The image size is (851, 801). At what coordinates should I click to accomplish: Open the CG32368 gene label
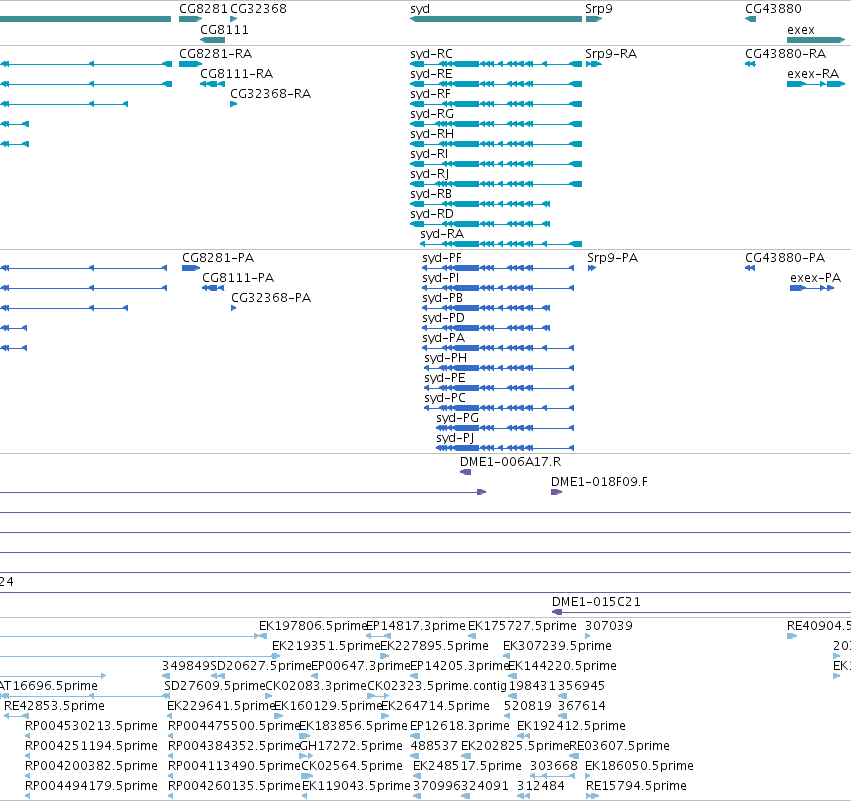coord(258,9)
